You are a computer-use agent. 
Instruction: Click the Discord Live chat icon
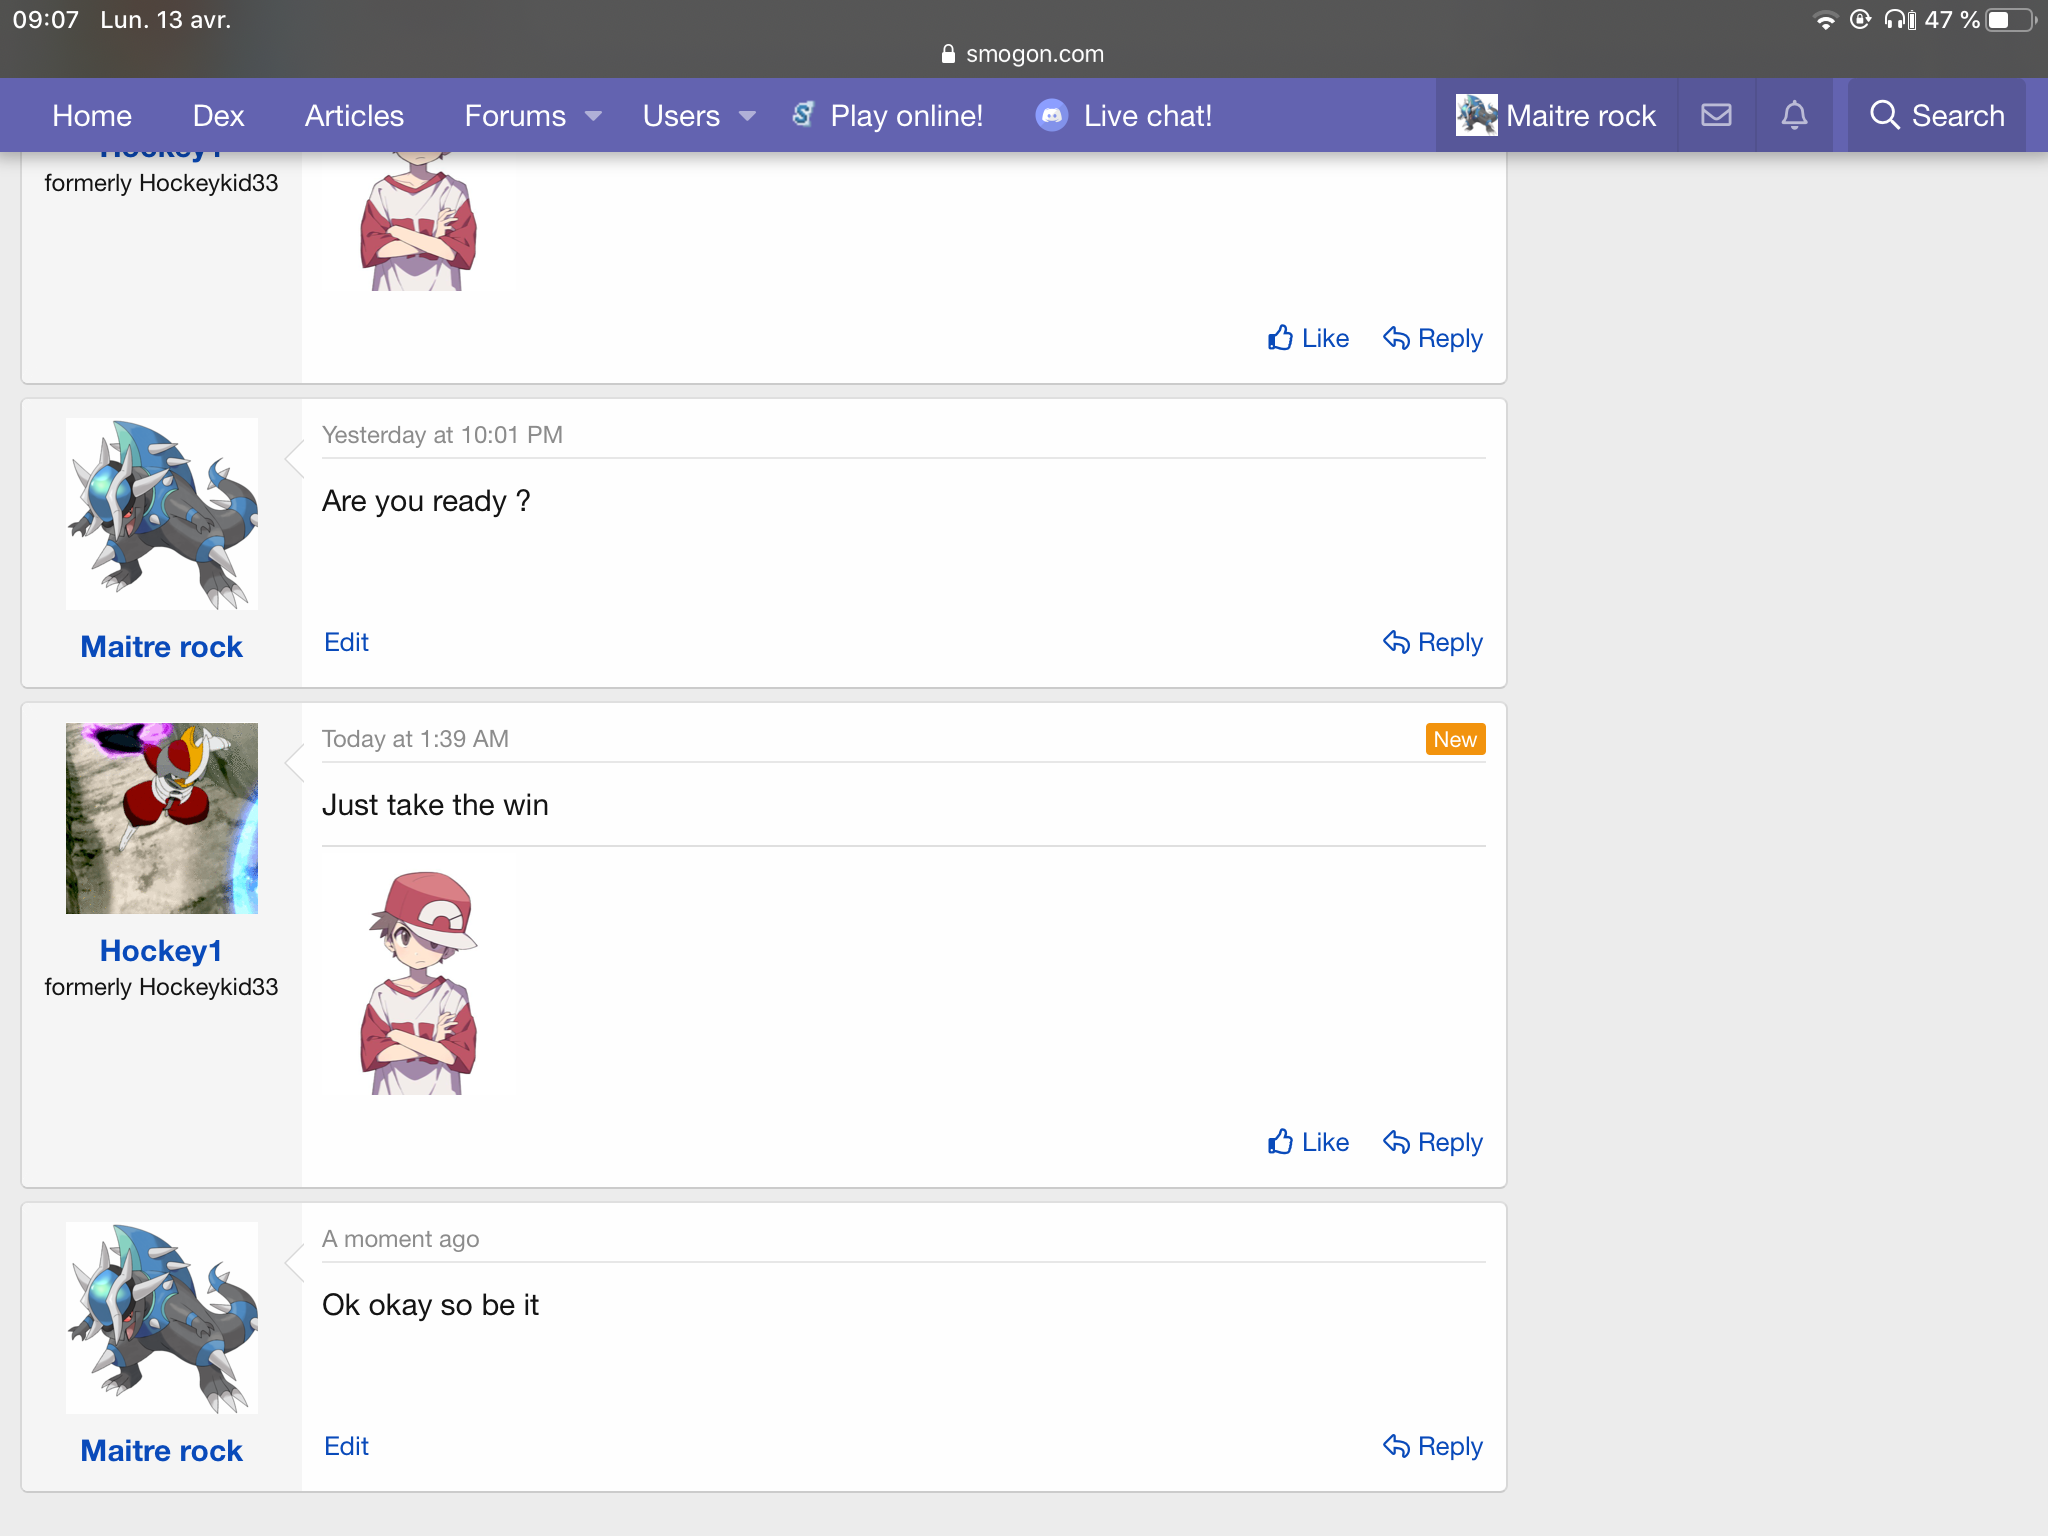pos(1051,115)
